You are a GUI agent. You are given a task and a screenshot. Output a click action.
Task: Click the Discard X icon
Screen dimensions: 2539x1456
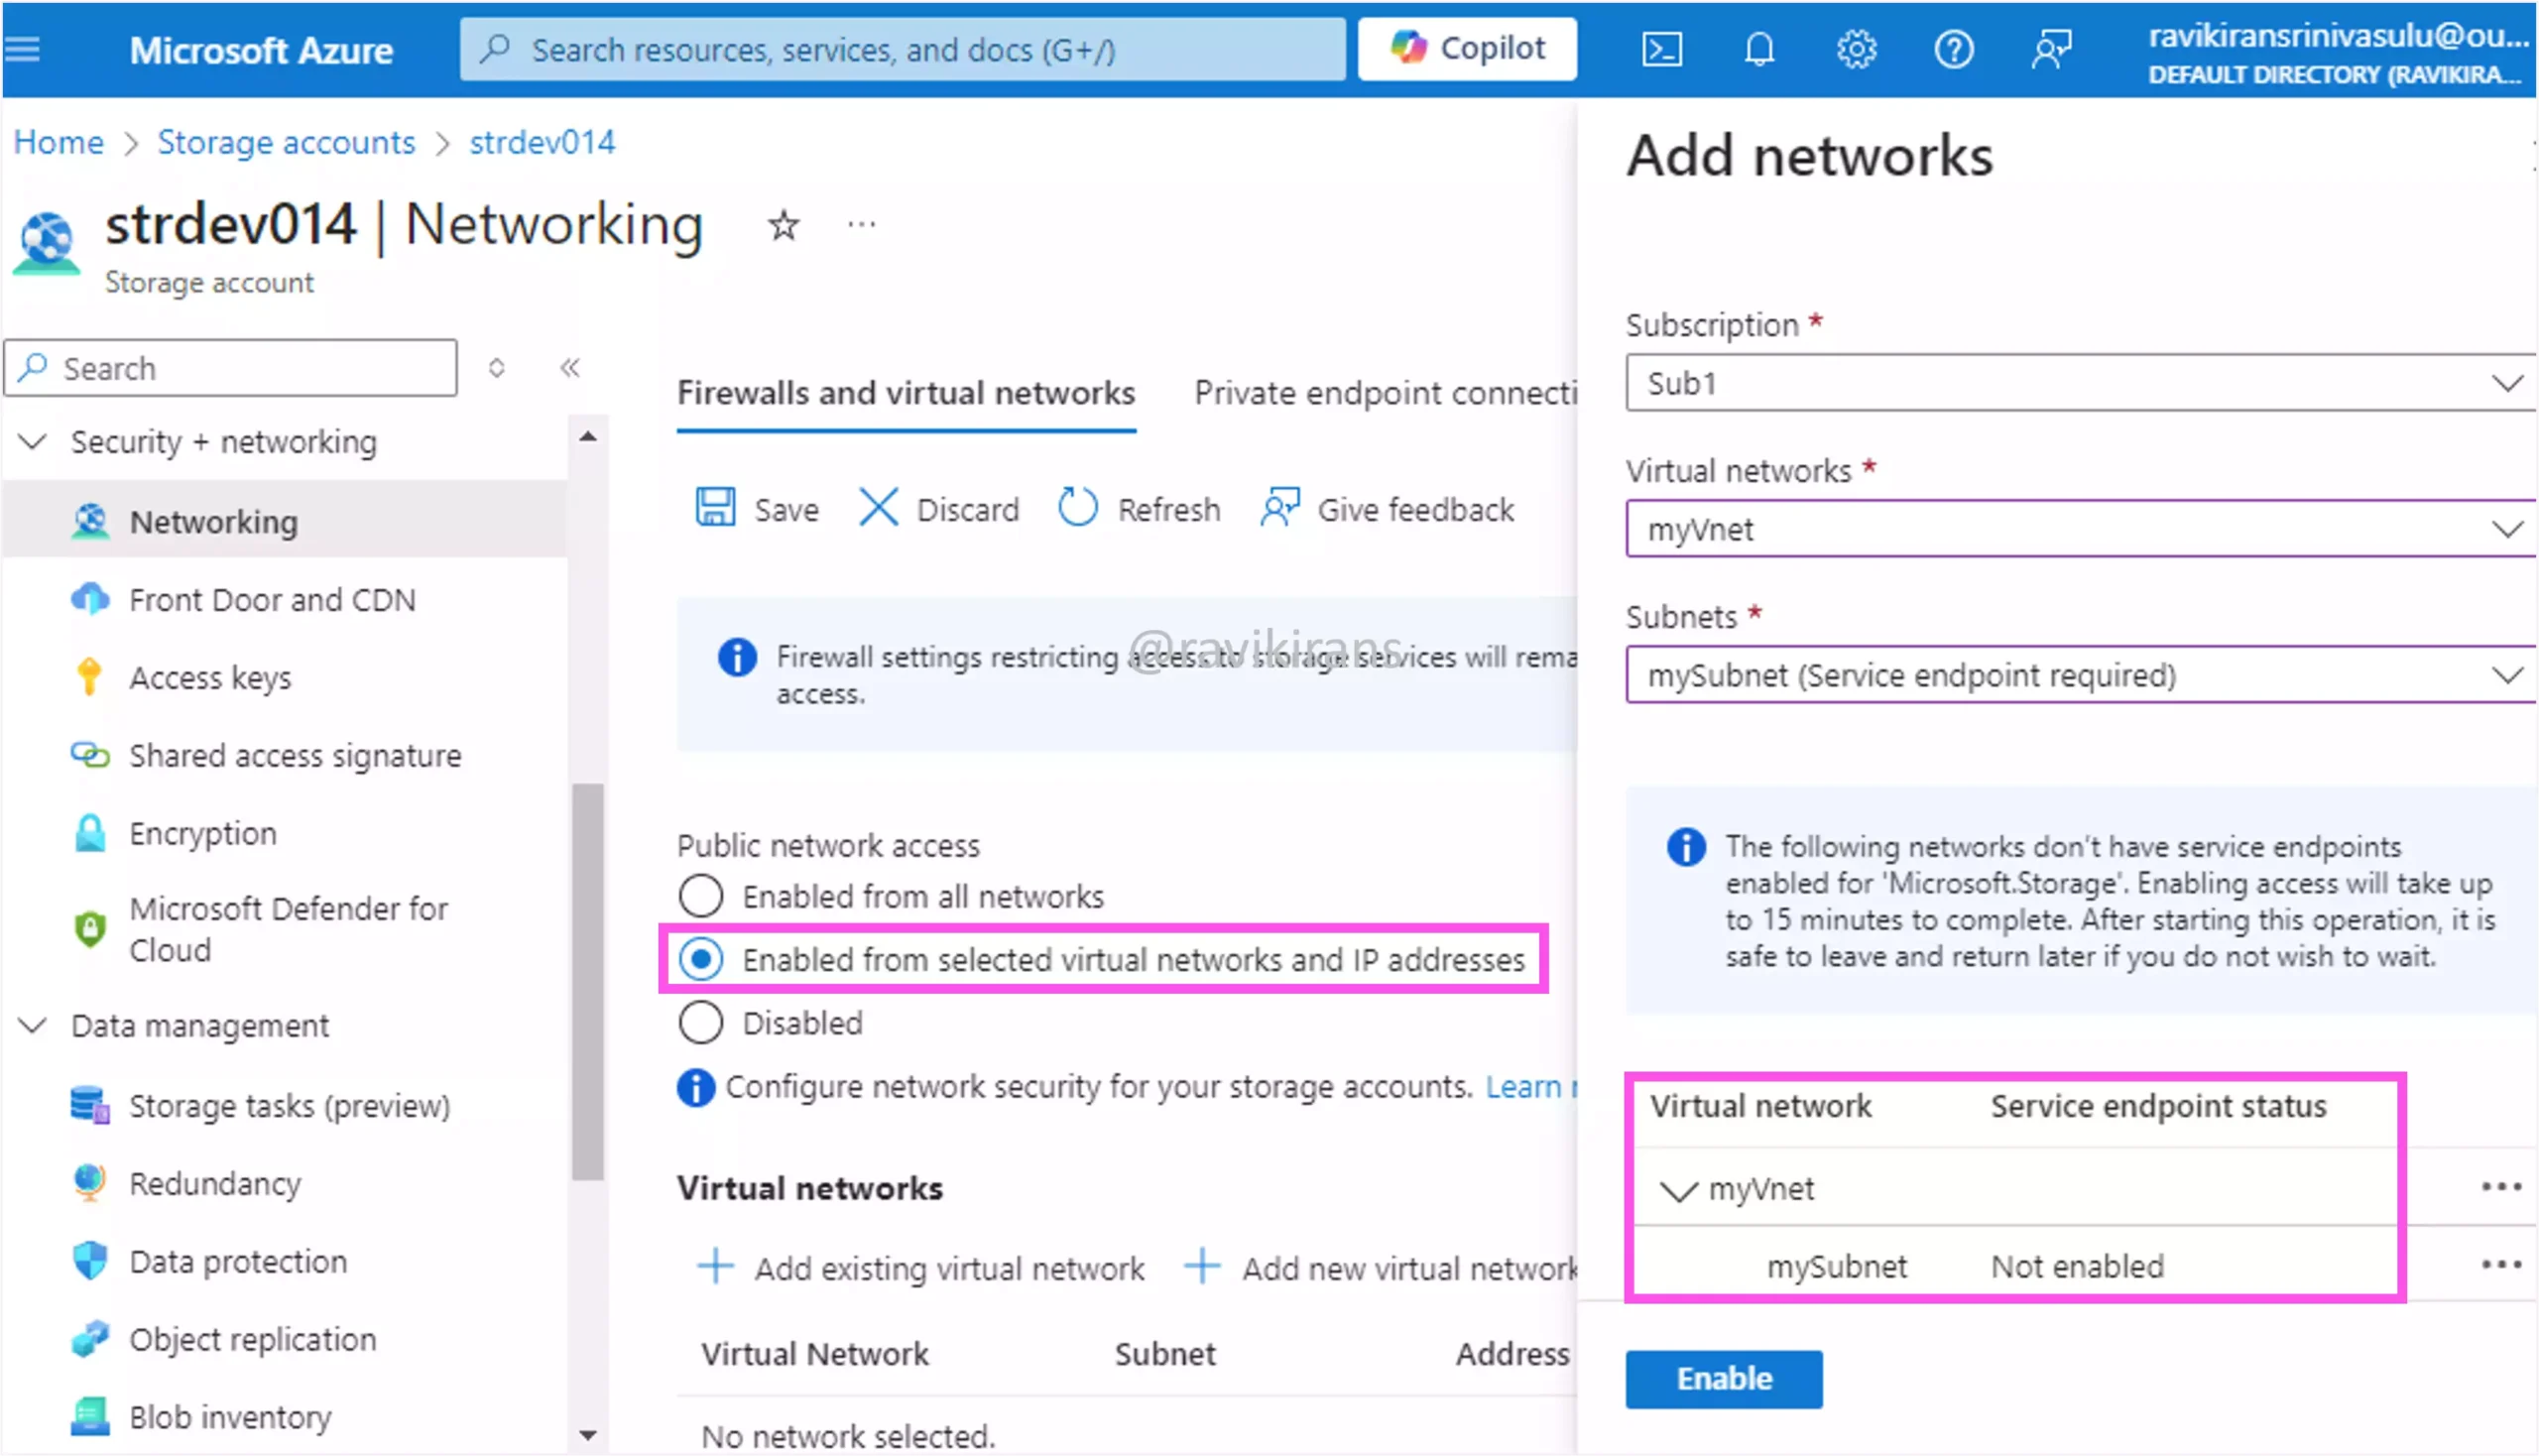coord(878,508)
